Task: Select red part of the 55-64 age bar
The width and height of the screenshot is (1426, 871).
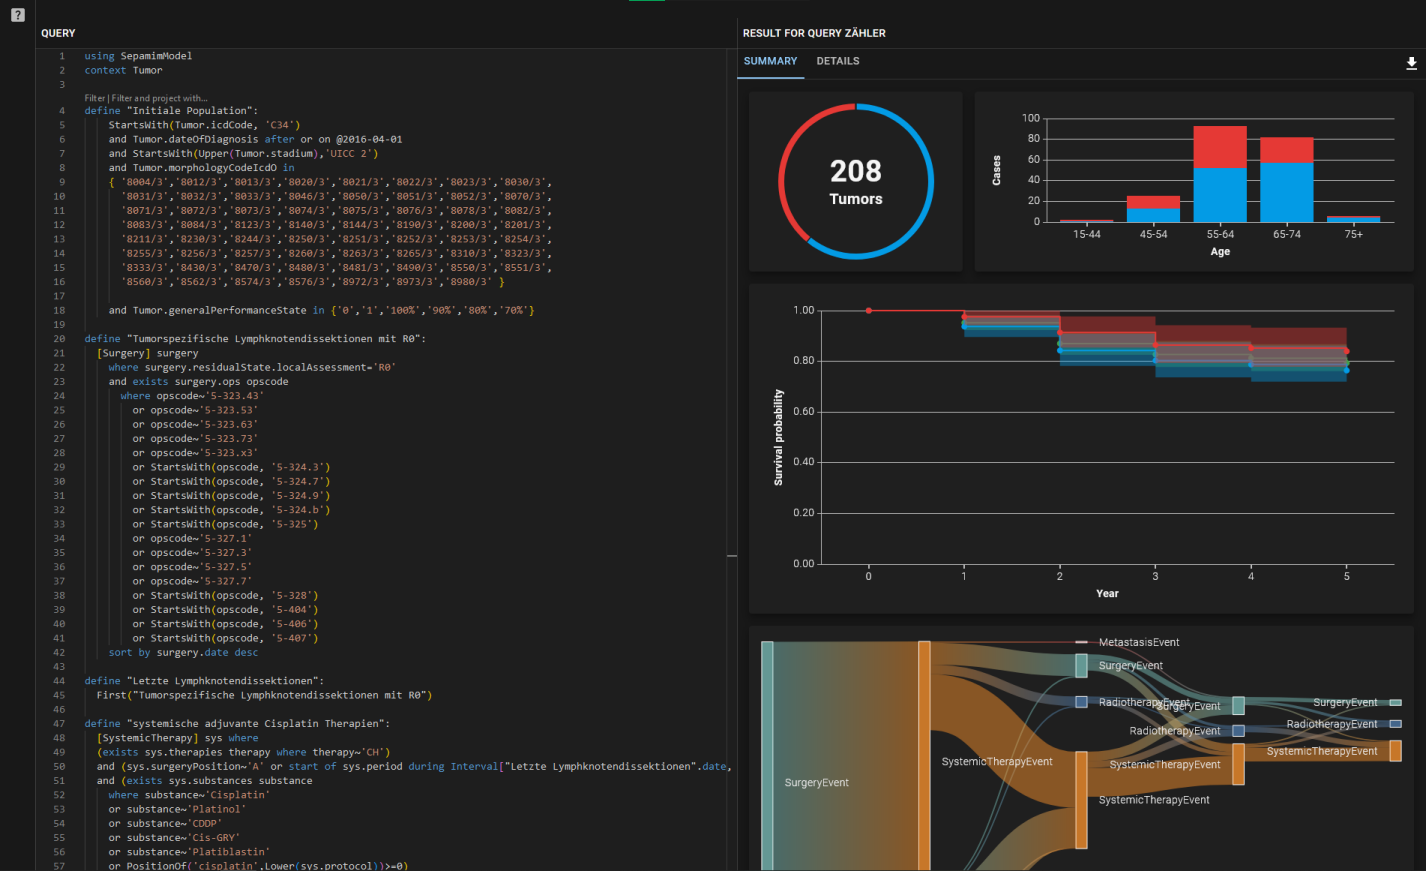Action: pos(1220,147)
